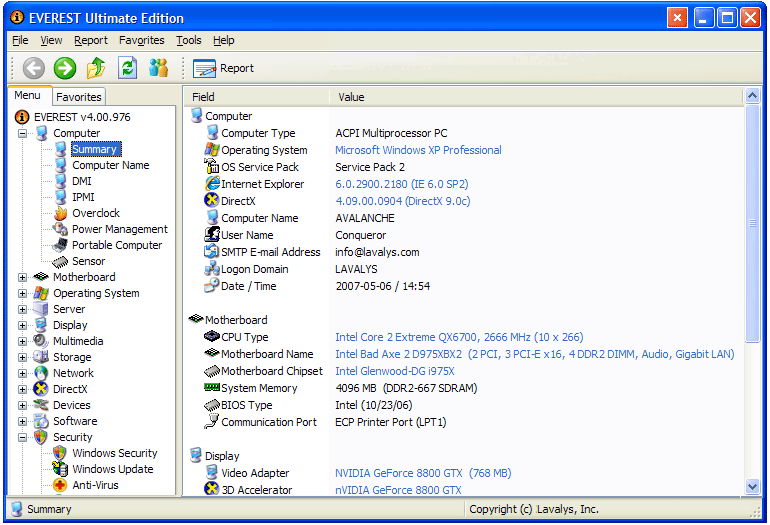
Task: Click the Refresh toolbar icon
Action: pos(128,68)
